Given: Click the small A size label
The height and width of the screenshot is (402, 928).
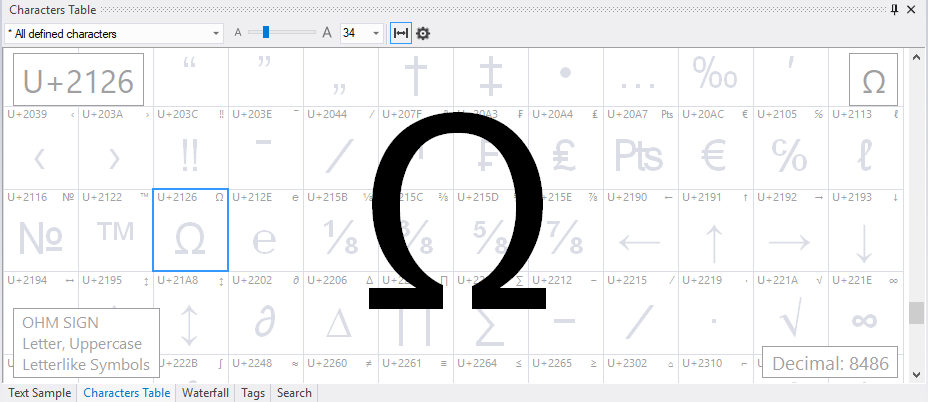Looking at the screenshot, I should tap(238, 33).
